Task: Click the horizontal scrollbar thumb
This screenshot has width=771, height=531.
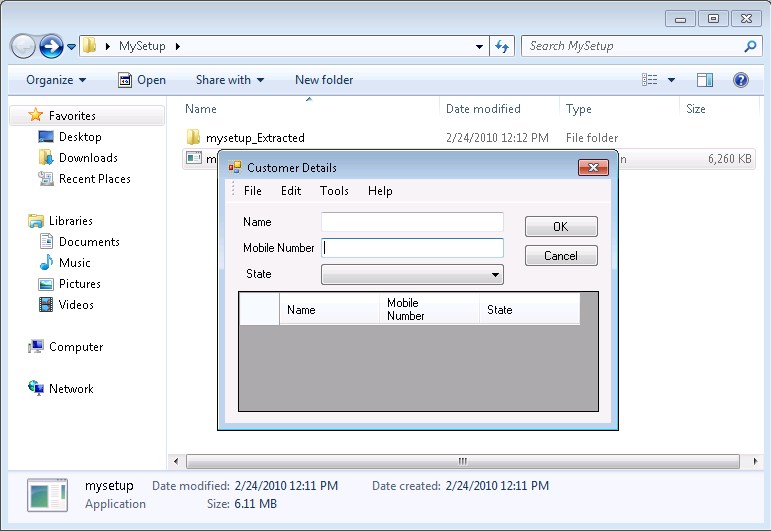Action: click(463, 461)
